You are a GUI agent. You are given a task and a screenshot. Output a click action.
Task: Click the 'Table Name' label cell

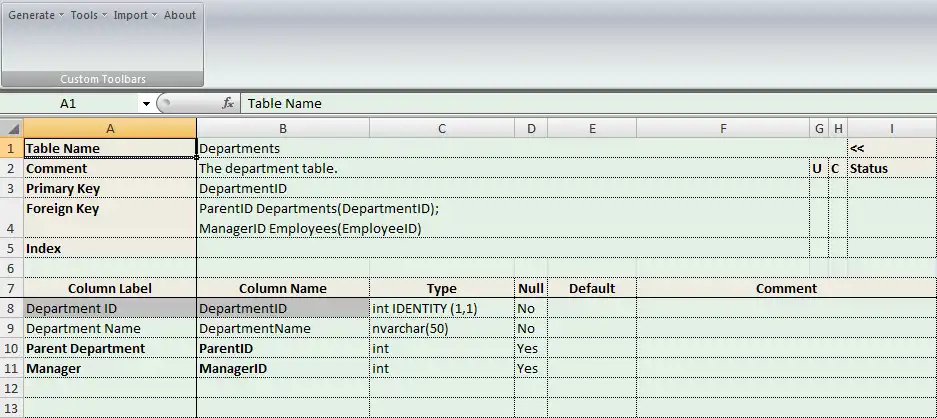click(110, 148)
